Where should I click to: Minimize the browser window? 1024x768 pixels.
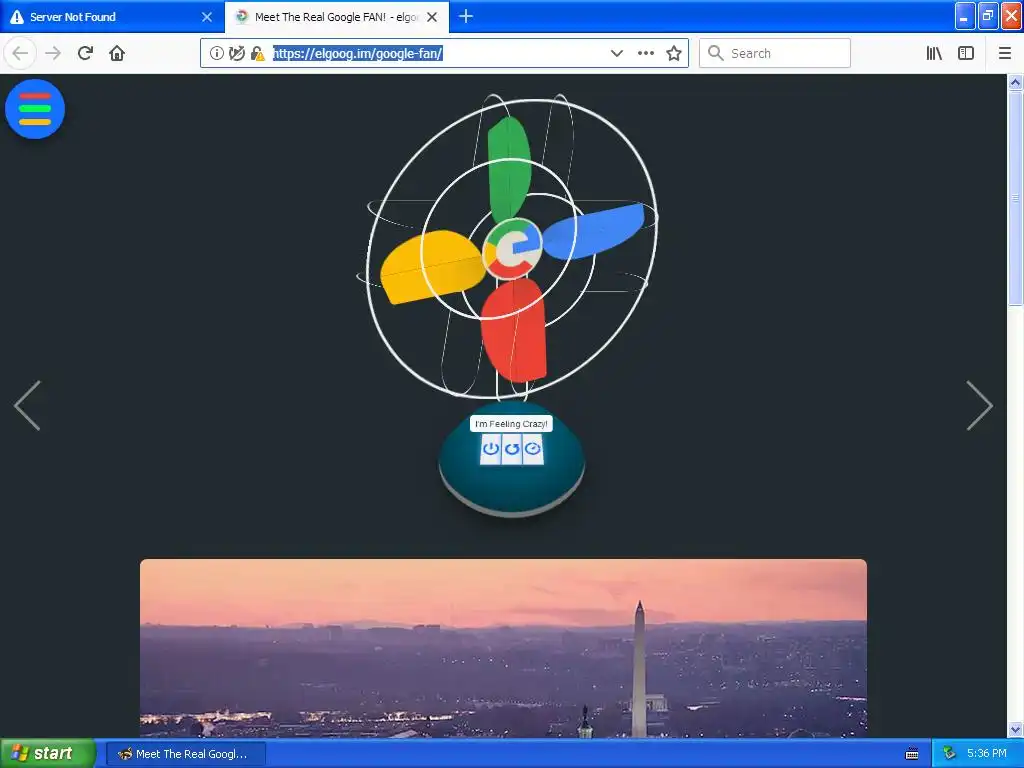point(965,16)
